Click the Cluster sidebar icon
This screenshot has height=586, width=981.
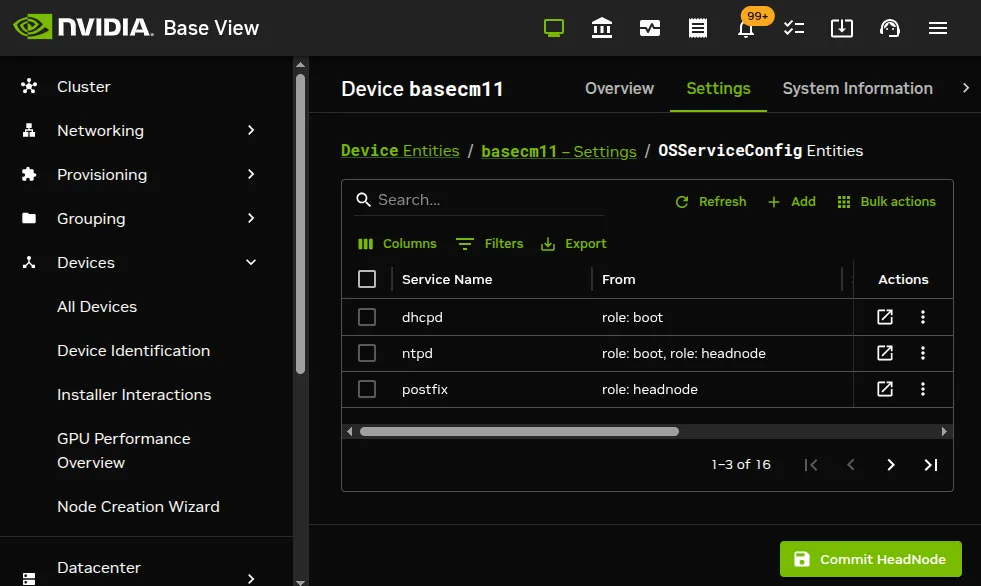point(29,86)
